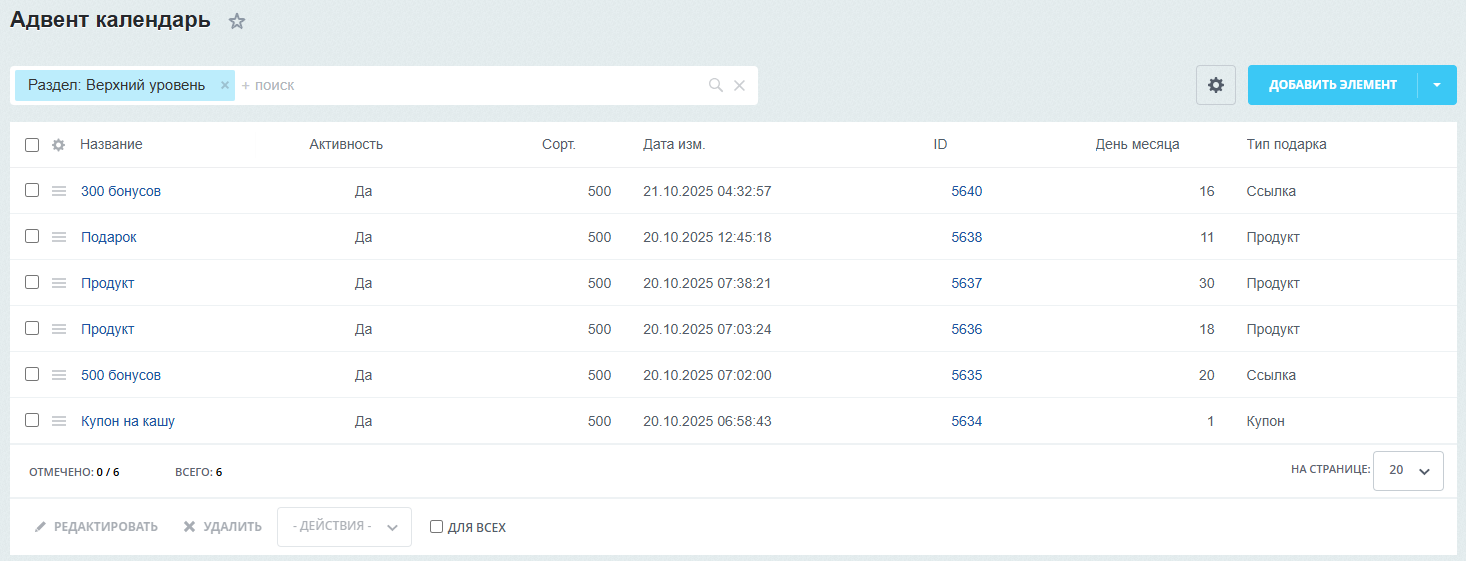
Task: Clear the search field with X icon
Action: point(739,86)
